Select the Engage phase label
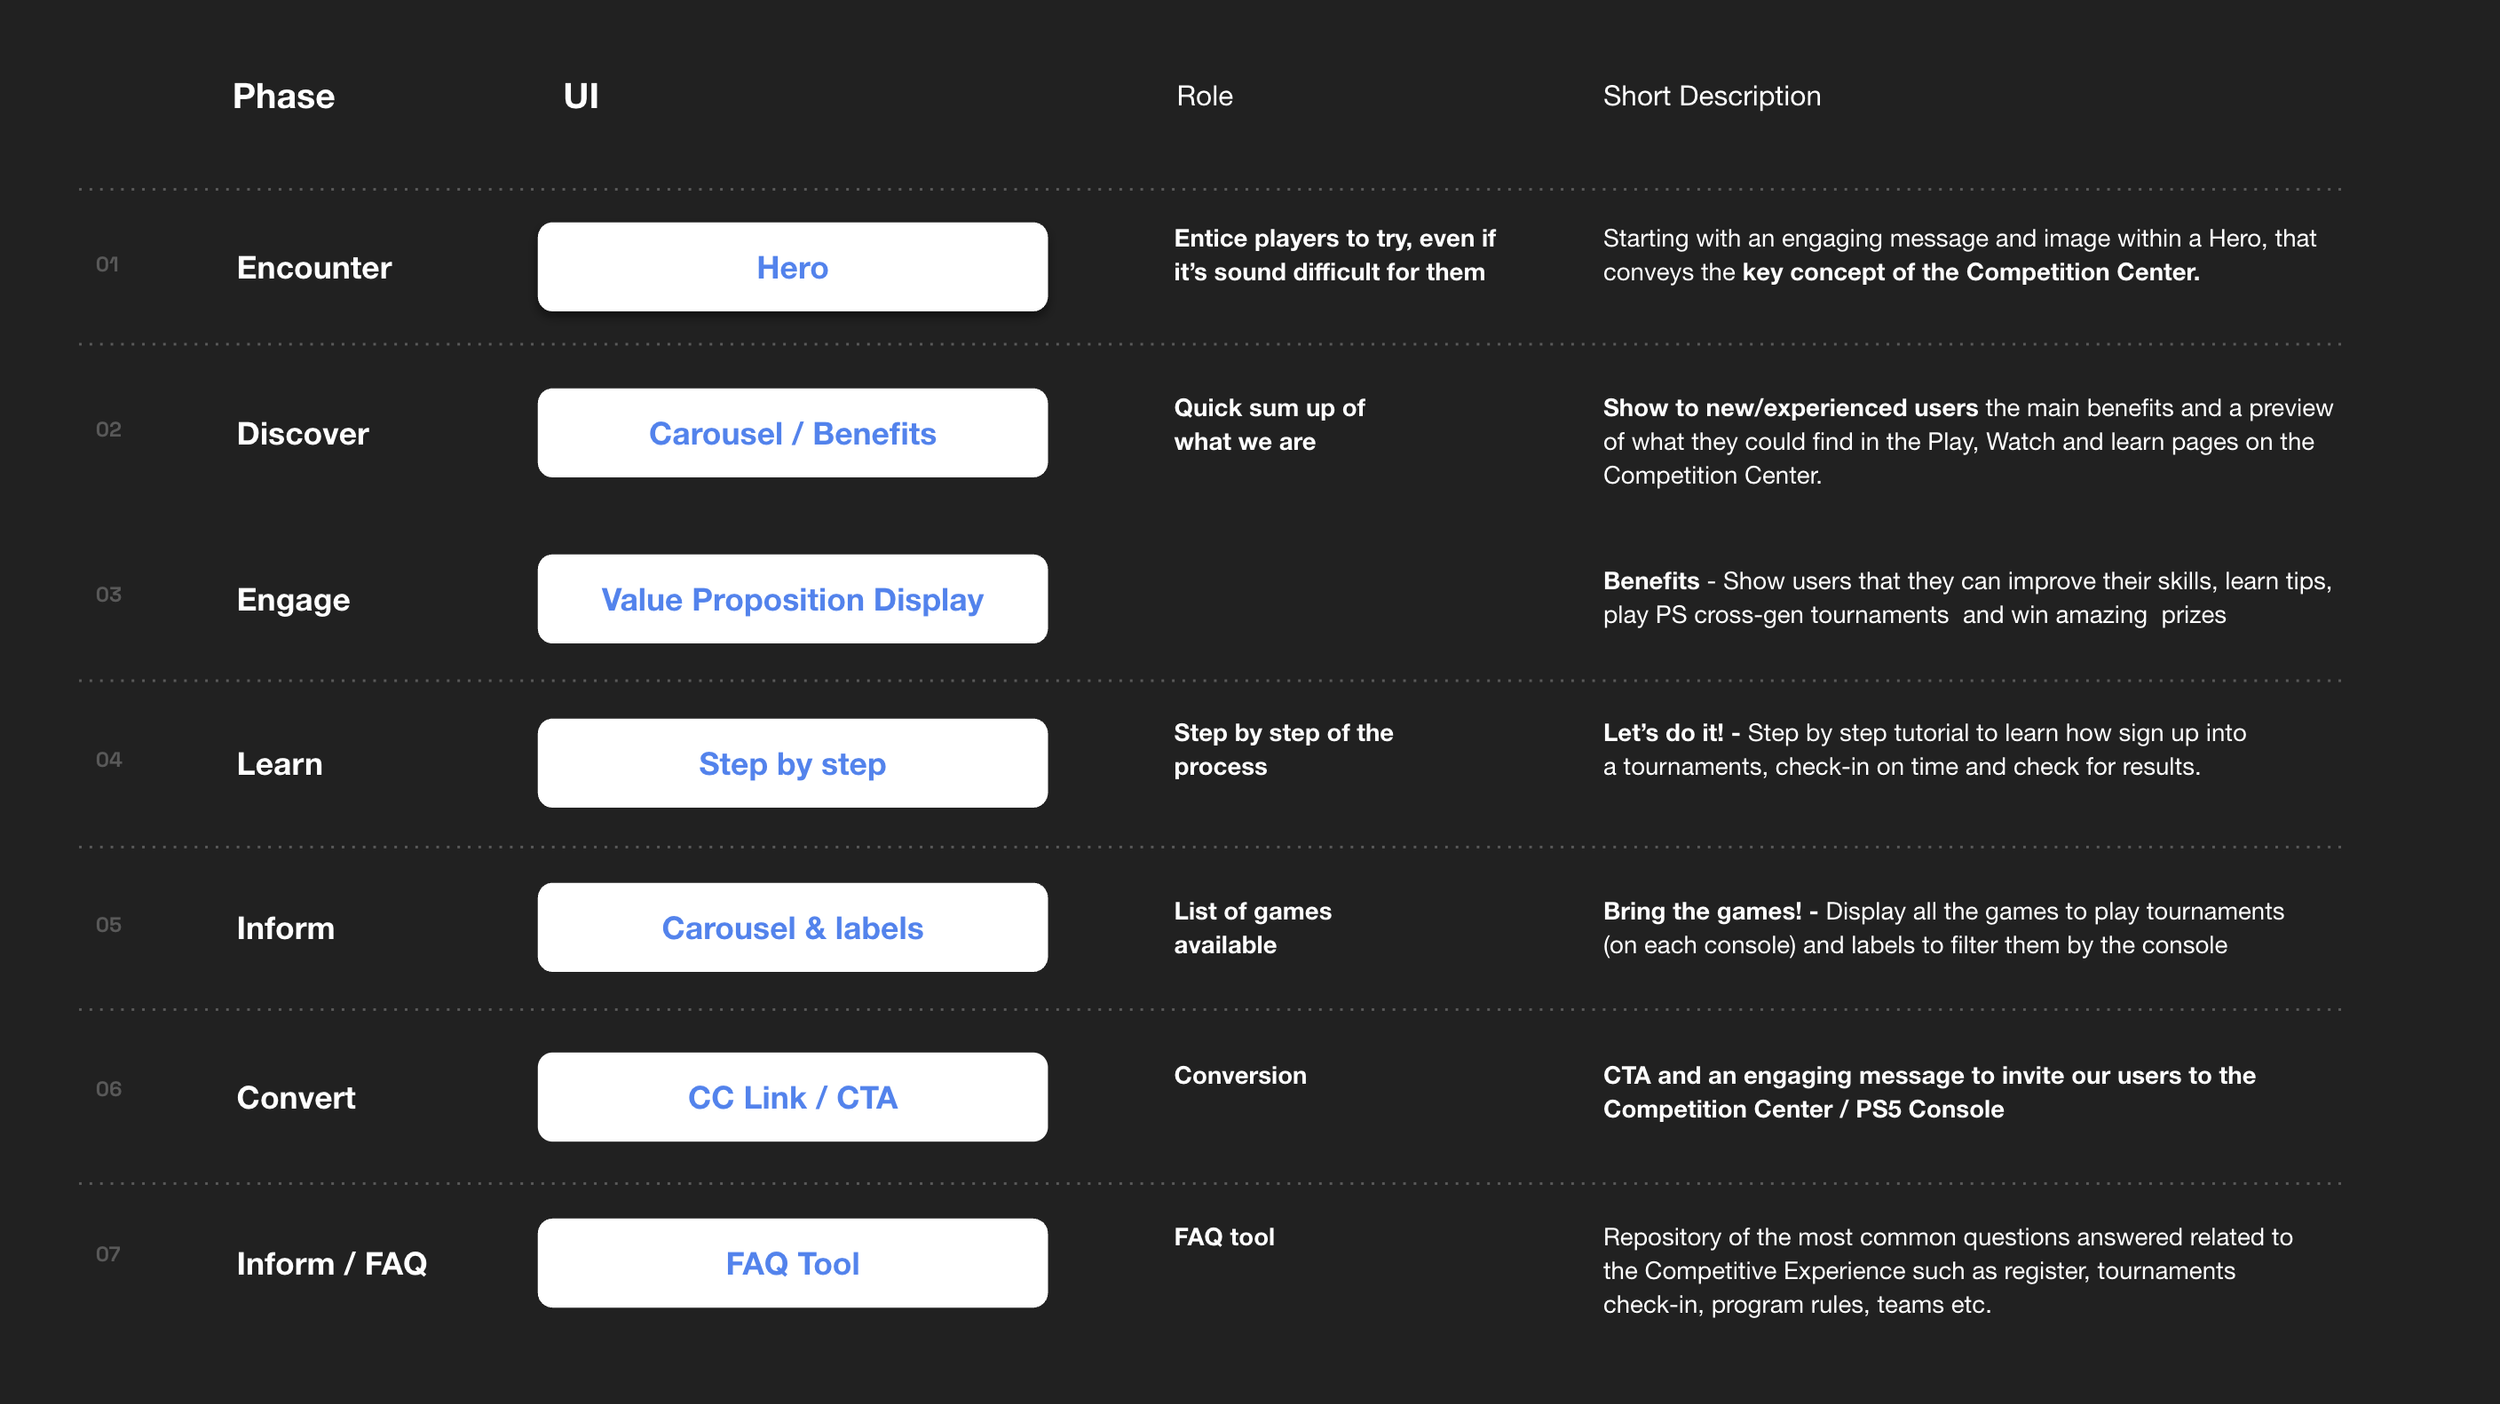2500x1404 pixels. [x=293, y=600]
